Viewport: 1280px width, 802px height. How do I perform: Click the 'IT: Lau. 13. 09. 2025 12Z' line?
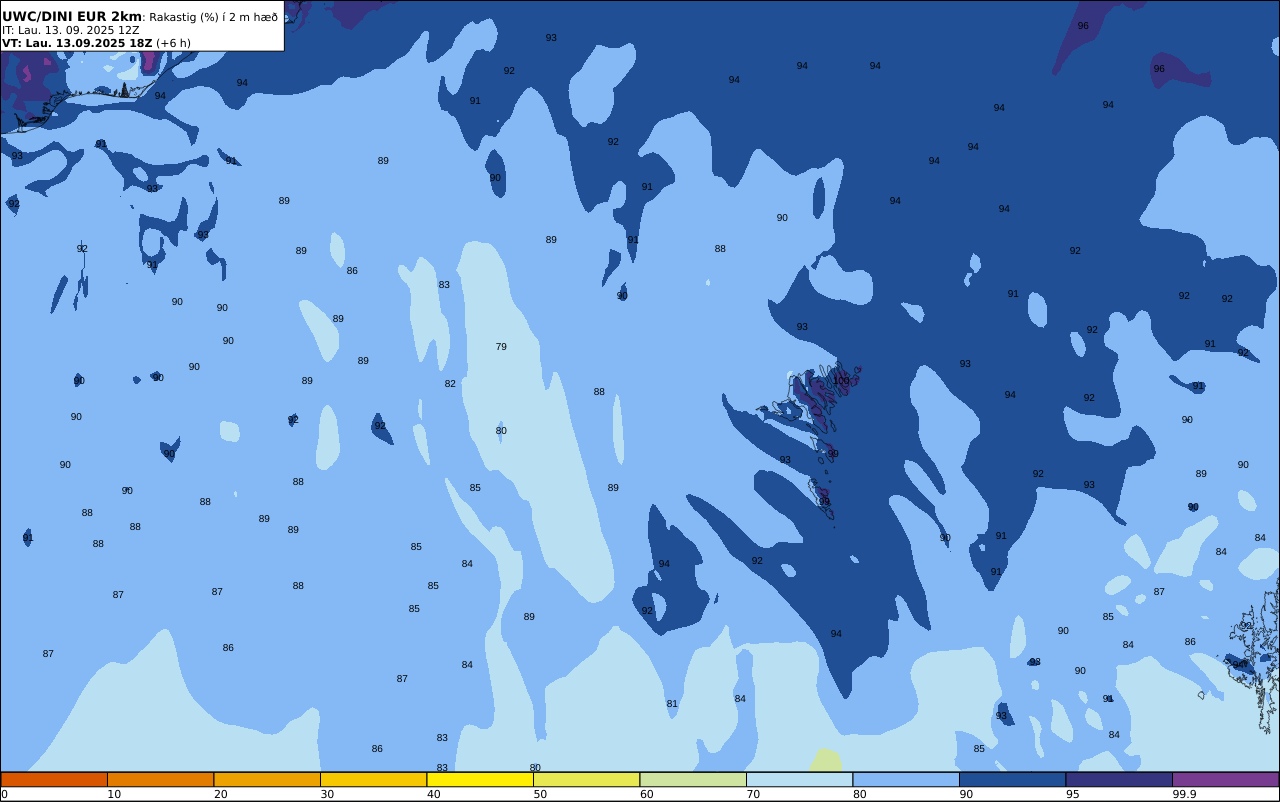[71, 30]
